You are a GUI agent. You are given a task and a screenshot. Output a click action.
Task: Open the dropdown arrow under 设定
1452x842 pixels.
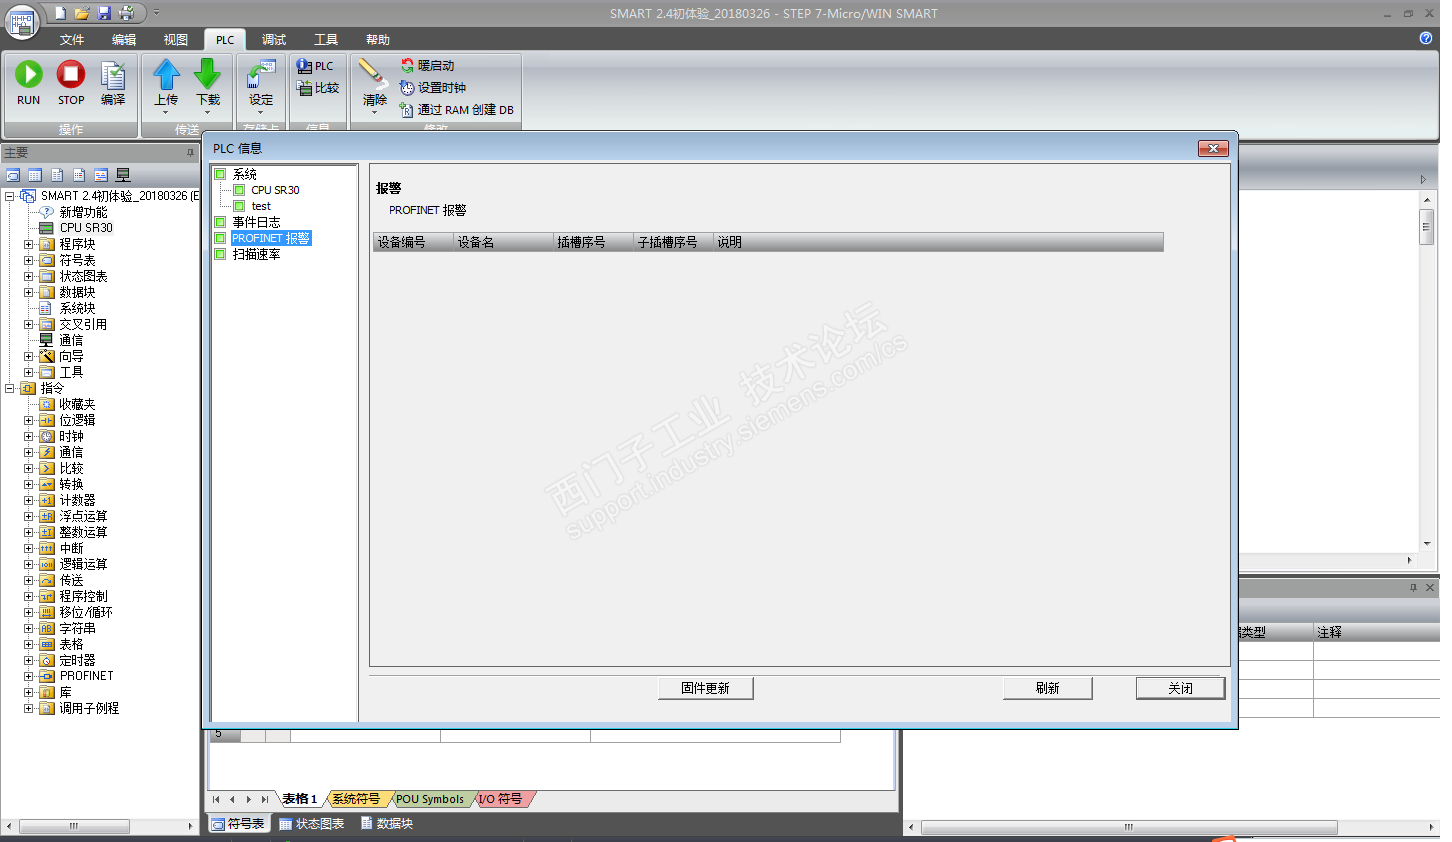tap(261, 112)
